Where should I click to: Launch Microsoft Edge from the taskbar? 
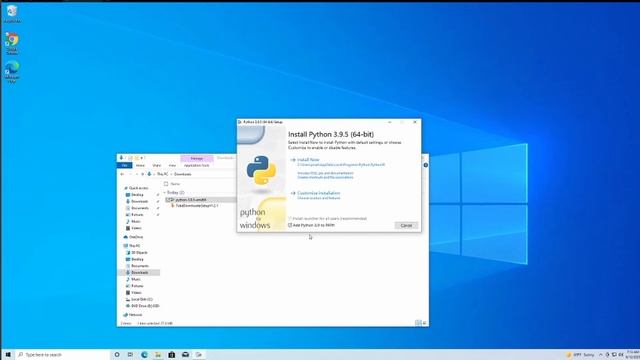(144, 355)
